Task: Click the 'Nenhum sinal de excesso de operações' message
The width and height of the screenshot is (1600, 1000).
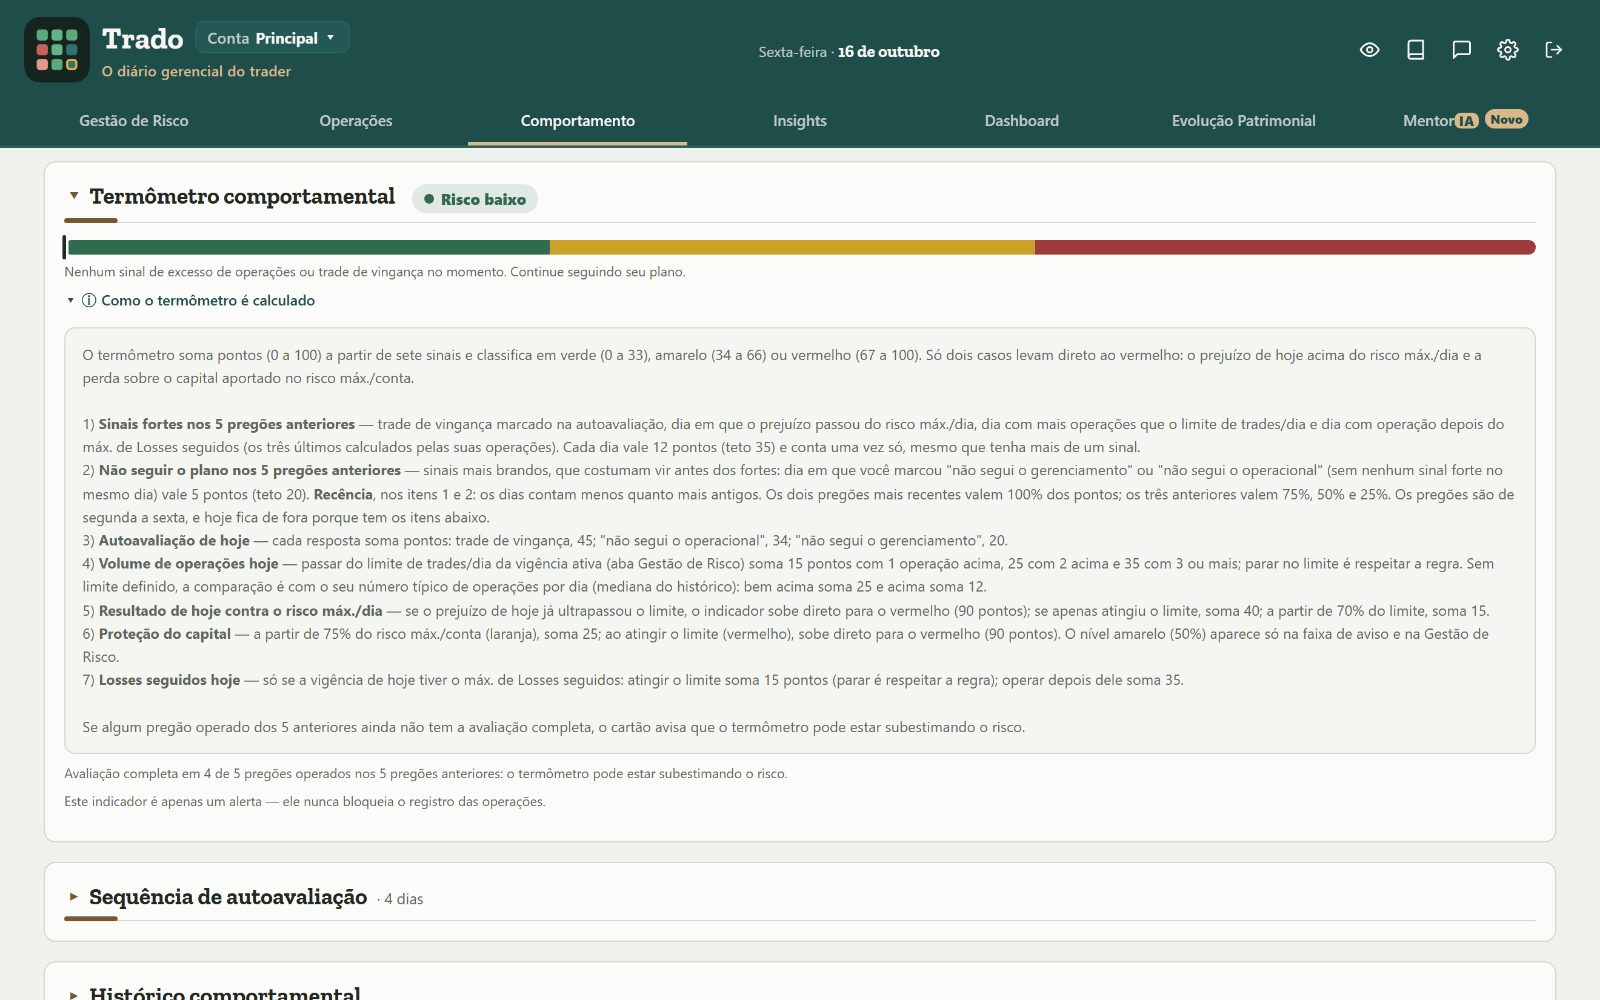Action: tap(375, 272)
